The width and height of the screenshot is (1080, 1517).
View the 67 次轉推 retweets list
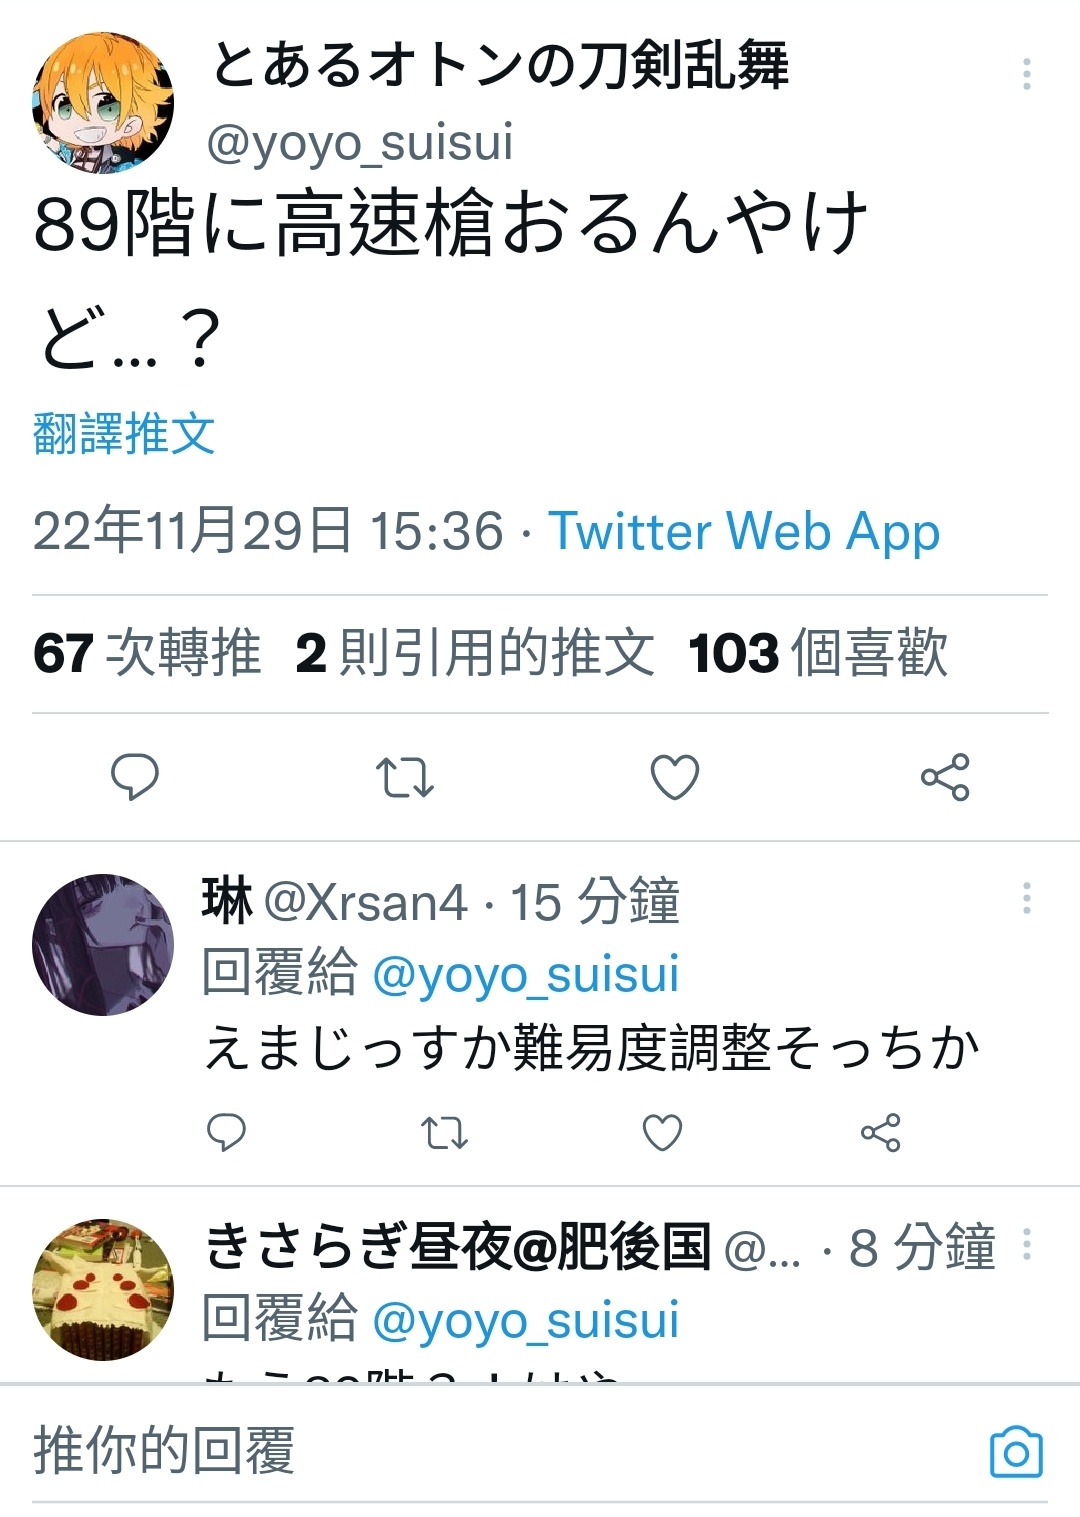pyautogui.click(x=147, y=652)
